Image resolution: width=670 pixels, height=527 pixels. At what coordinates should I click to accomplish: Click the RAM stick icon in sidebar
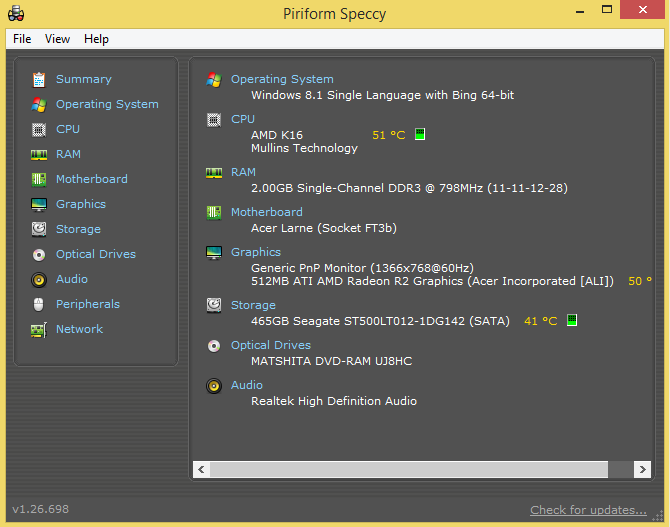click(39, 154)
